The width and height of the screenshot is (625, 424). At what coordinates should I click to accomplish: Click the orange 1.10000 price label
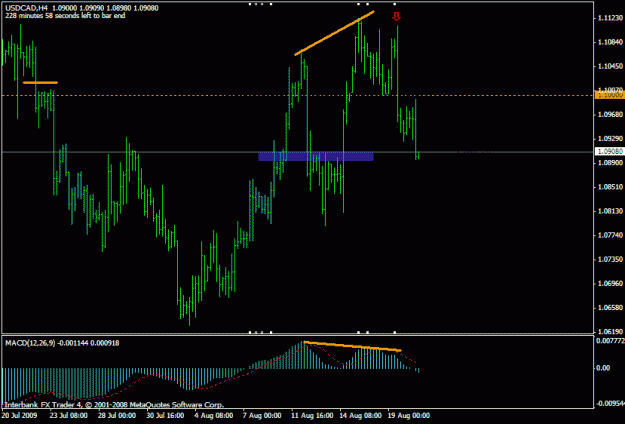click(x=609, y=95)
